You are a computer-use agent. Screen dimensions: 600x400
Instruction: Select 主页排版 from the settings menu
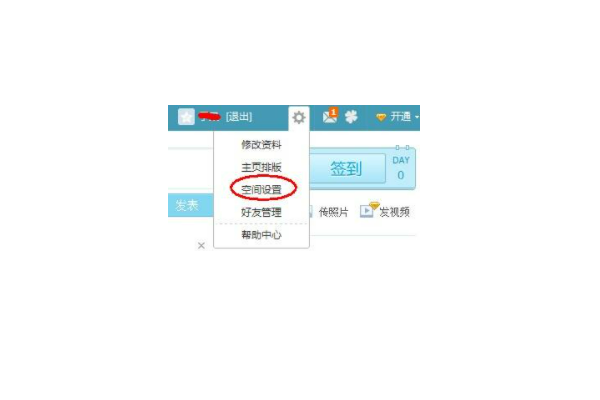point(261,167)
